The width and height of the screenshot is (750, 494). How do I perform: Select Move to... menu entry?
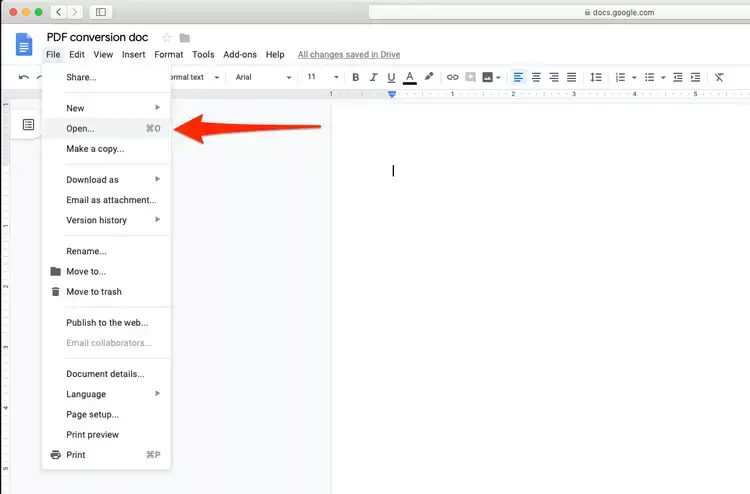tap(106, 271)
